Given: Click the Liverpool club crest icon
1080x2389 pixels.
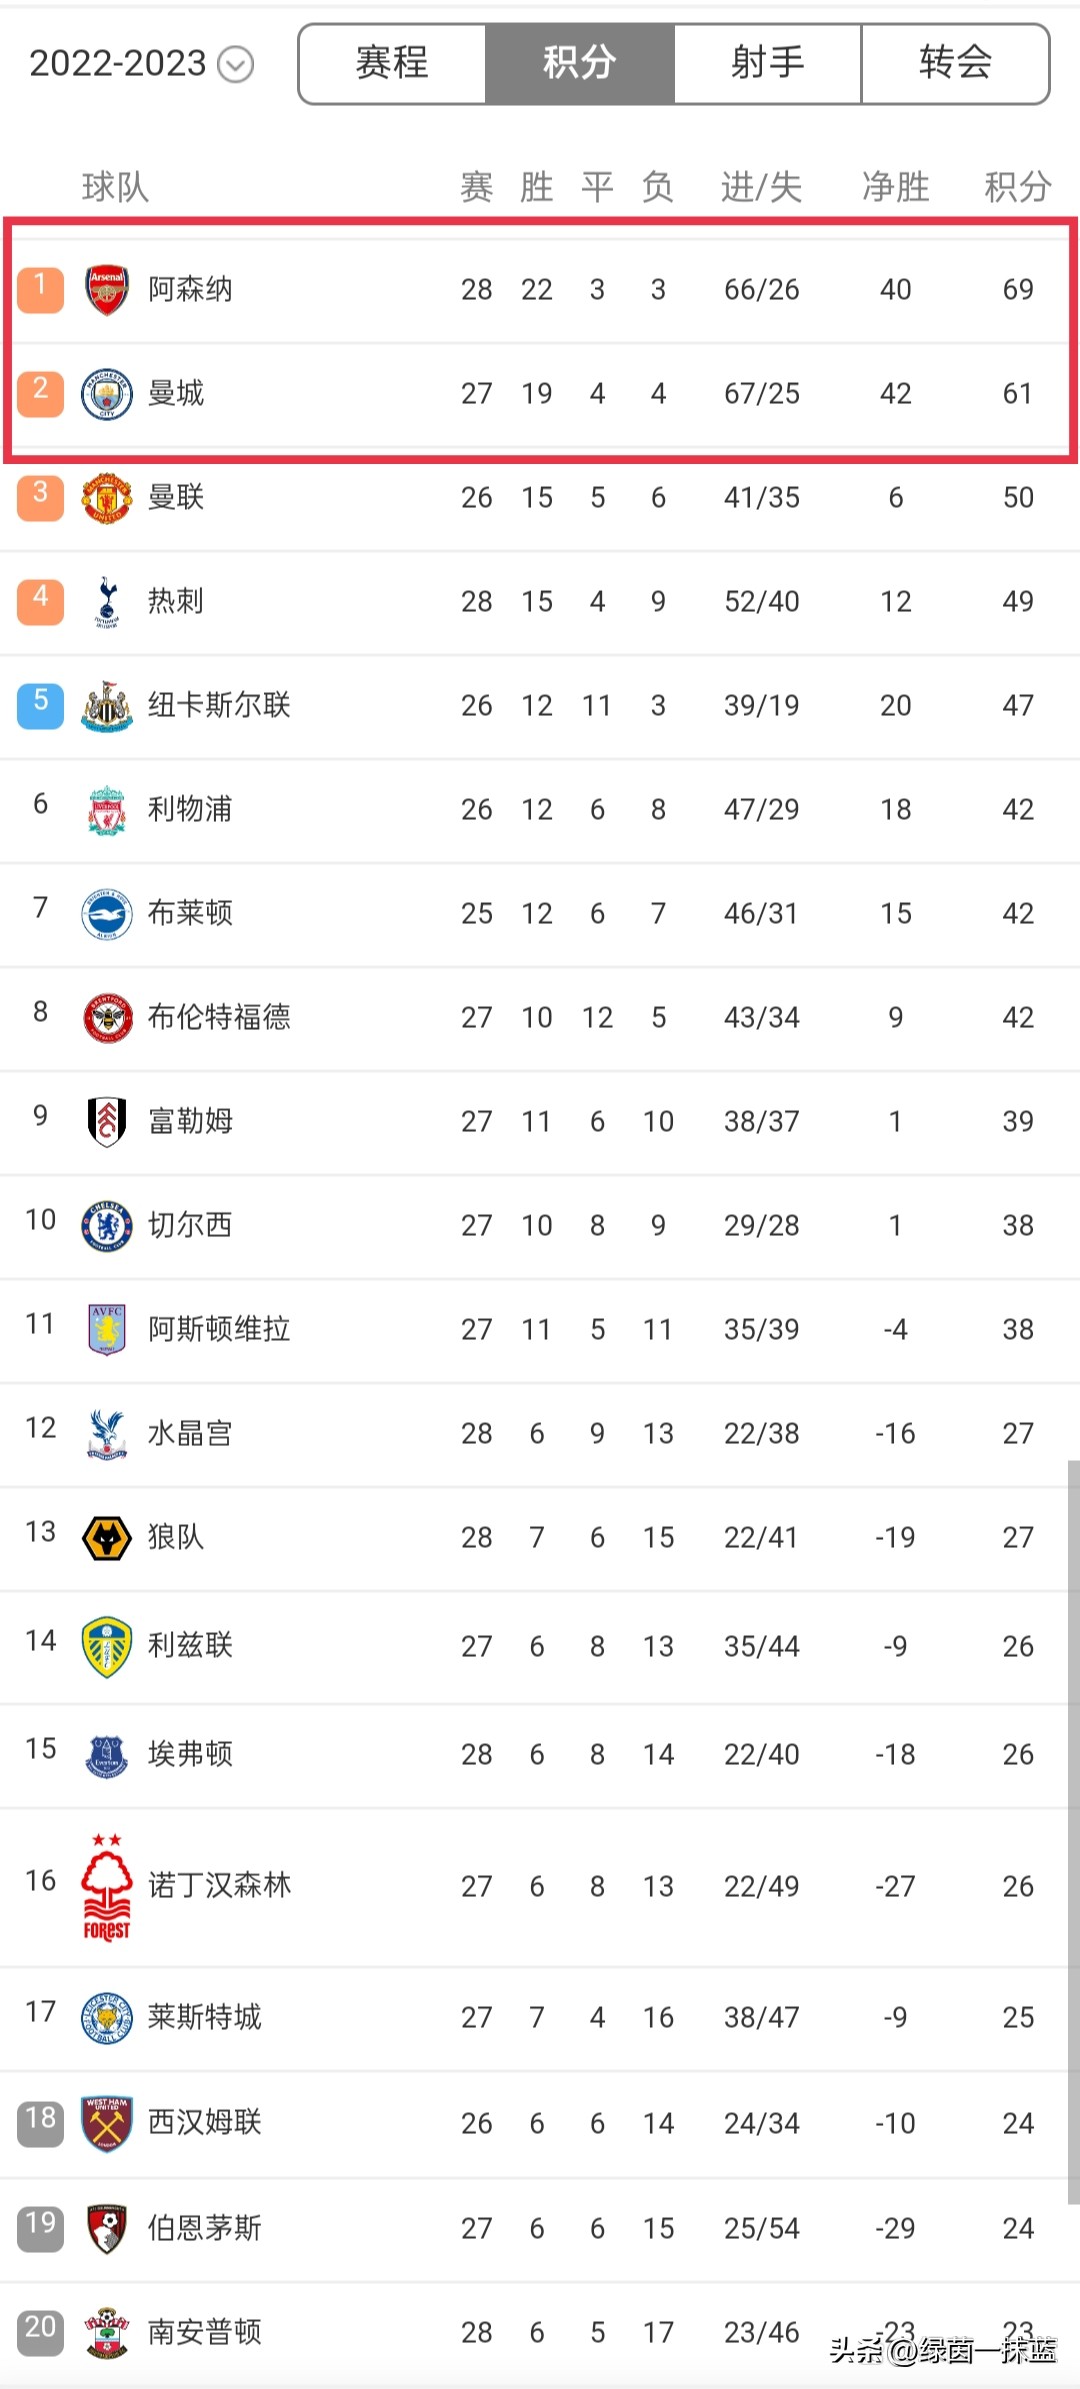Looking at the screenshot, I should (x=106, y=810).
